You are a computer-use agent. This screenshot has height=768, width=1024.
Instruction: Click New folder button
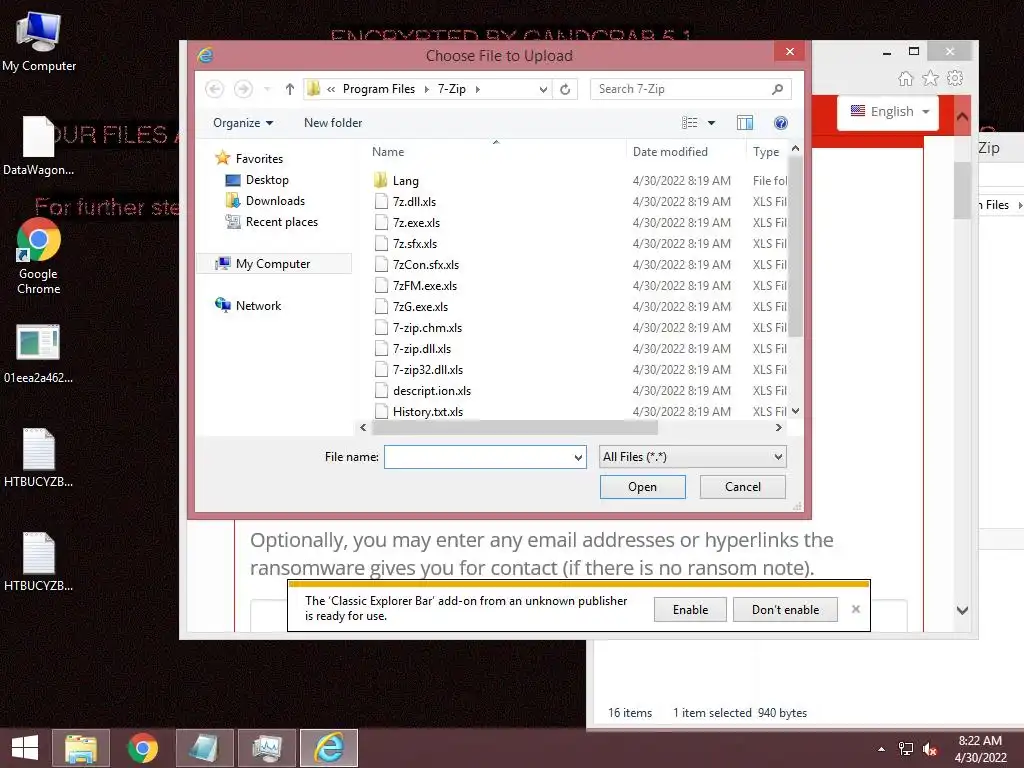332,123
